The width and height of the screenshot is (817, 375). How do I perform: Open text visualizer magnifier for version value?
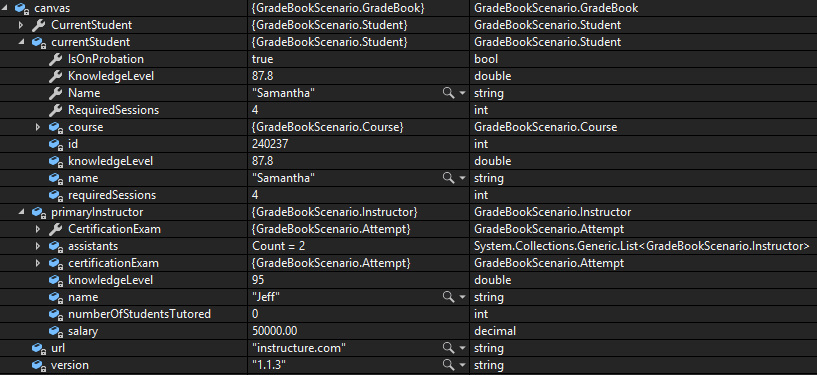pos(448,365)
